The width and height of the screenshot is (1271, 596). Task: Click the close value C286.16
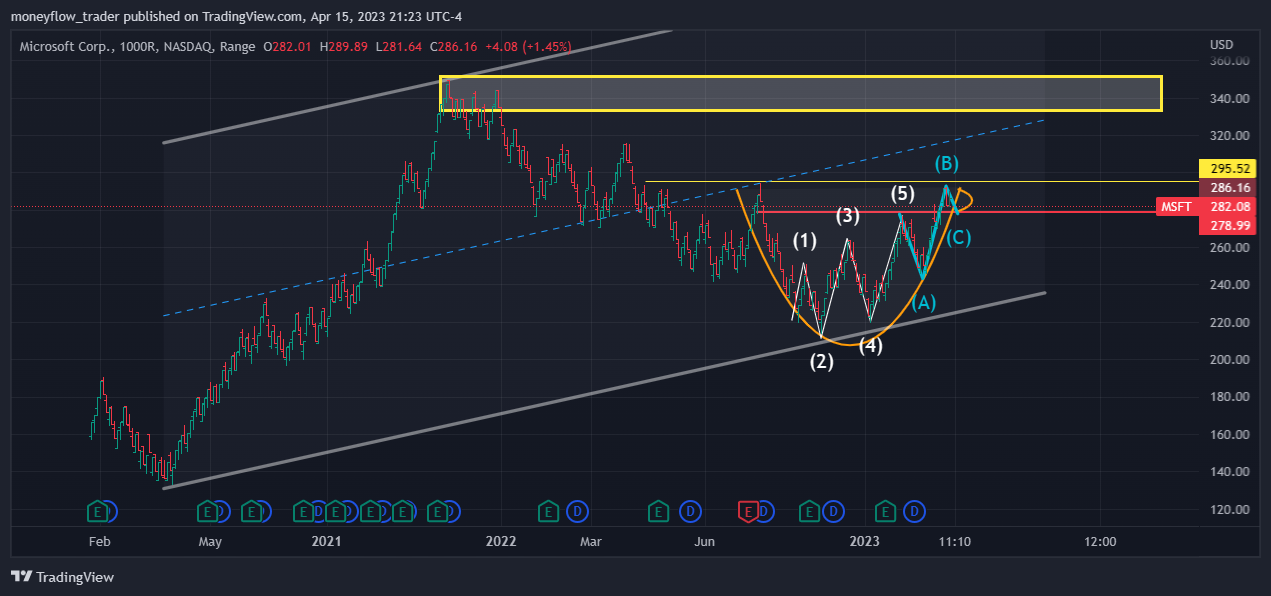click(x=454, y=46)
